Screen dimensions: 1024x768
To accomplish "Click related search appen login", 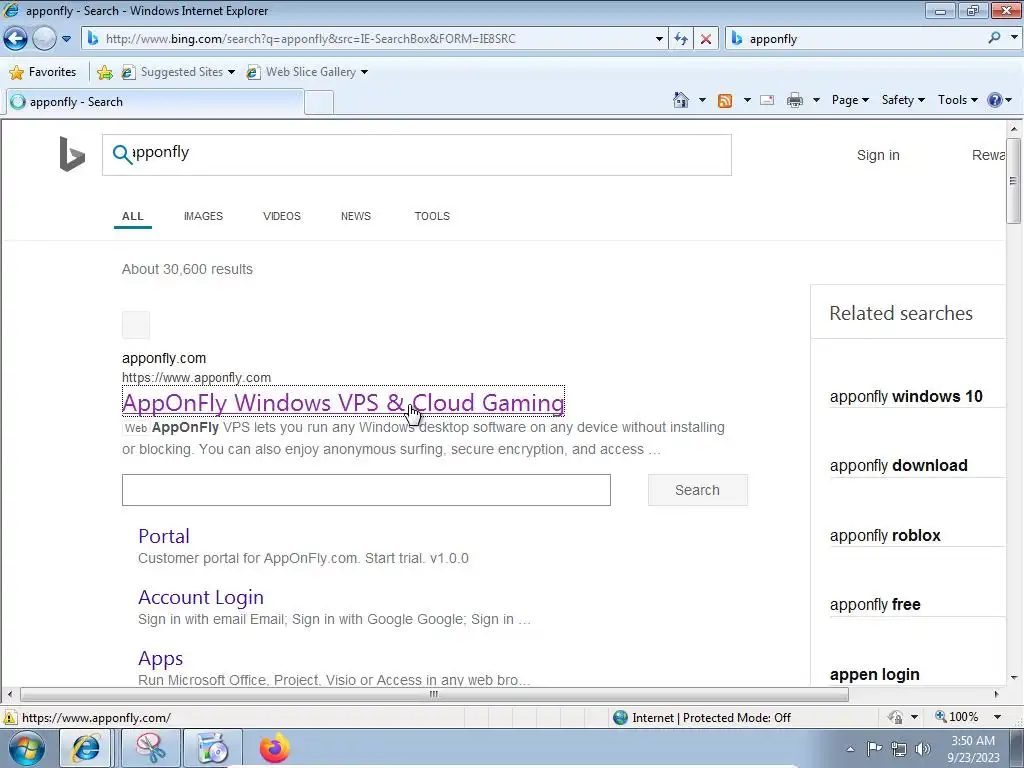I will coord(874,675).
